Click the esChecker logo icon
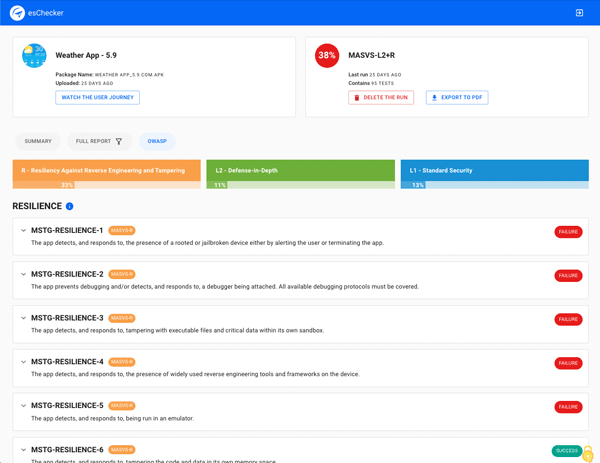Viewport: 600px width, 463px height. [x=17, y=13]
